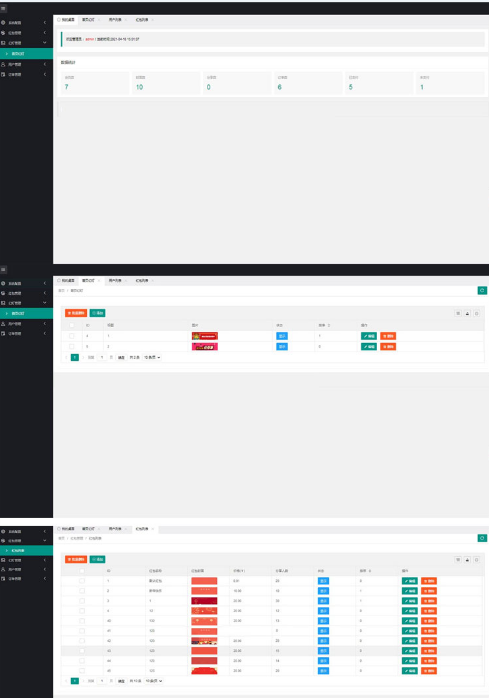Click green refresh icon above the ten-row table
Image resolution: width=489 pixels, height=698 pixels.
[482, 538]
